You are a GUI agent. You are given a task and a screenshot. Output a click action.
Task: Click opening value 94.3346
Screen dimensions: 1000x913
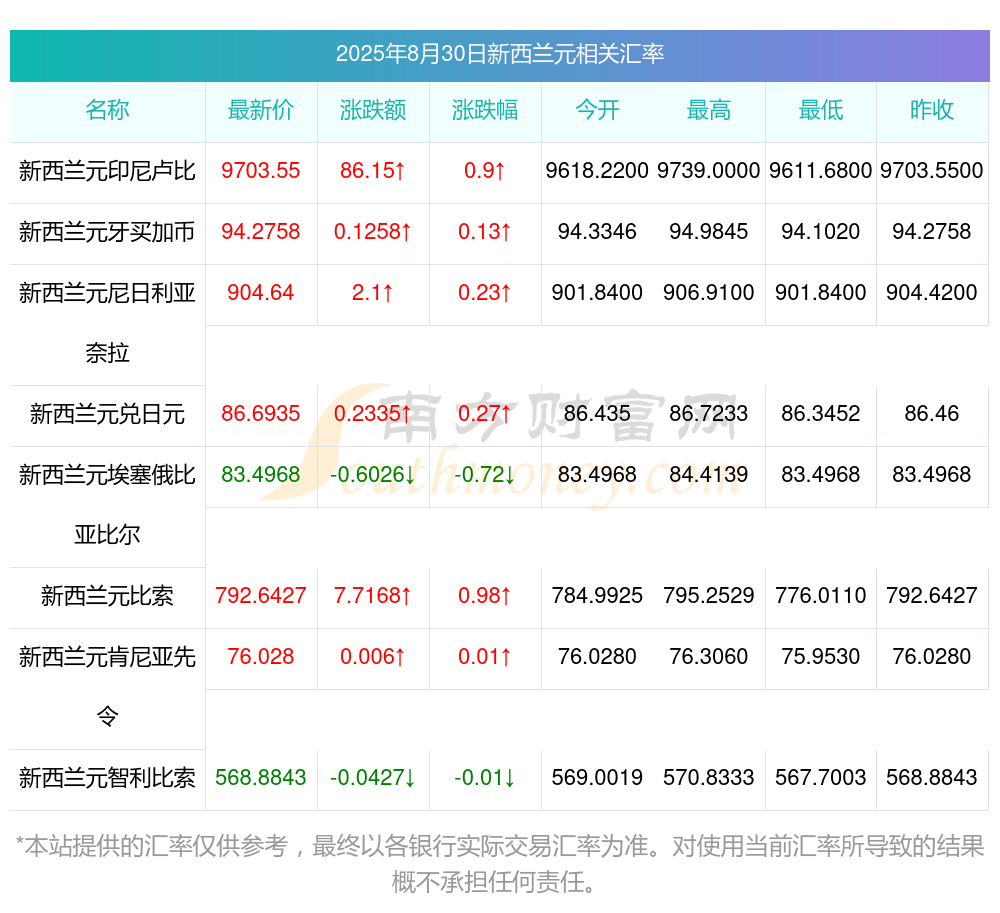pos(597,231)
